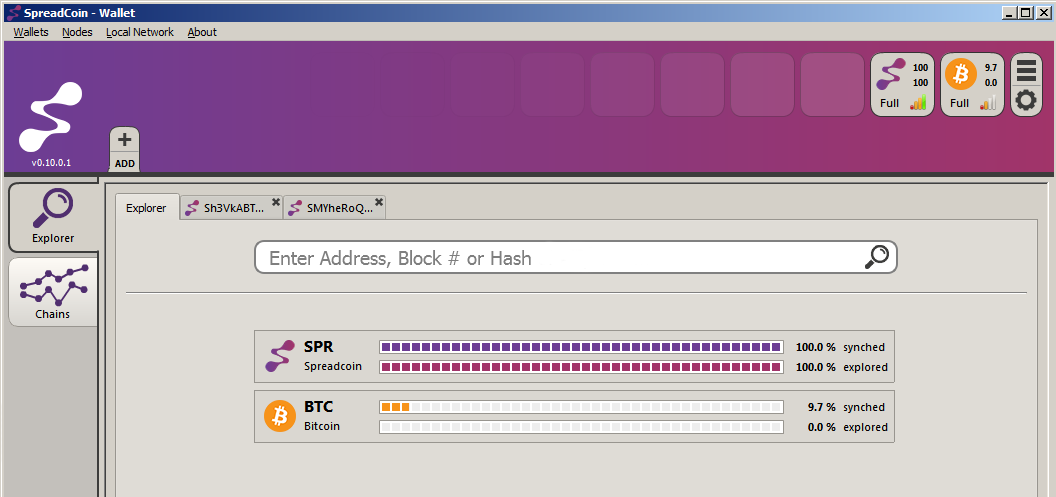
Task: Focus the address, block or hash search field
Action: click(x=576, y=257)
